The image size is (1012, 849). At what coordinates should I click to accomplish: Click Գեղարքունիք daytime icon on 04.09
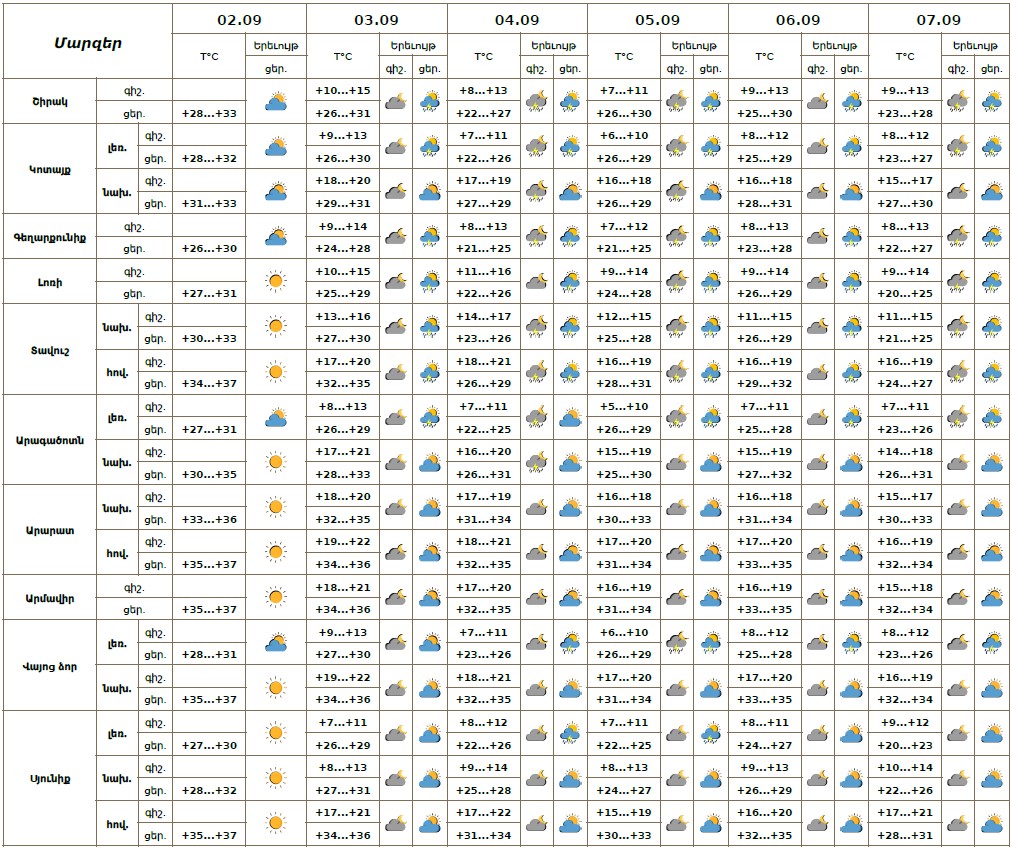pyautogui.click(x=571, y=237)
